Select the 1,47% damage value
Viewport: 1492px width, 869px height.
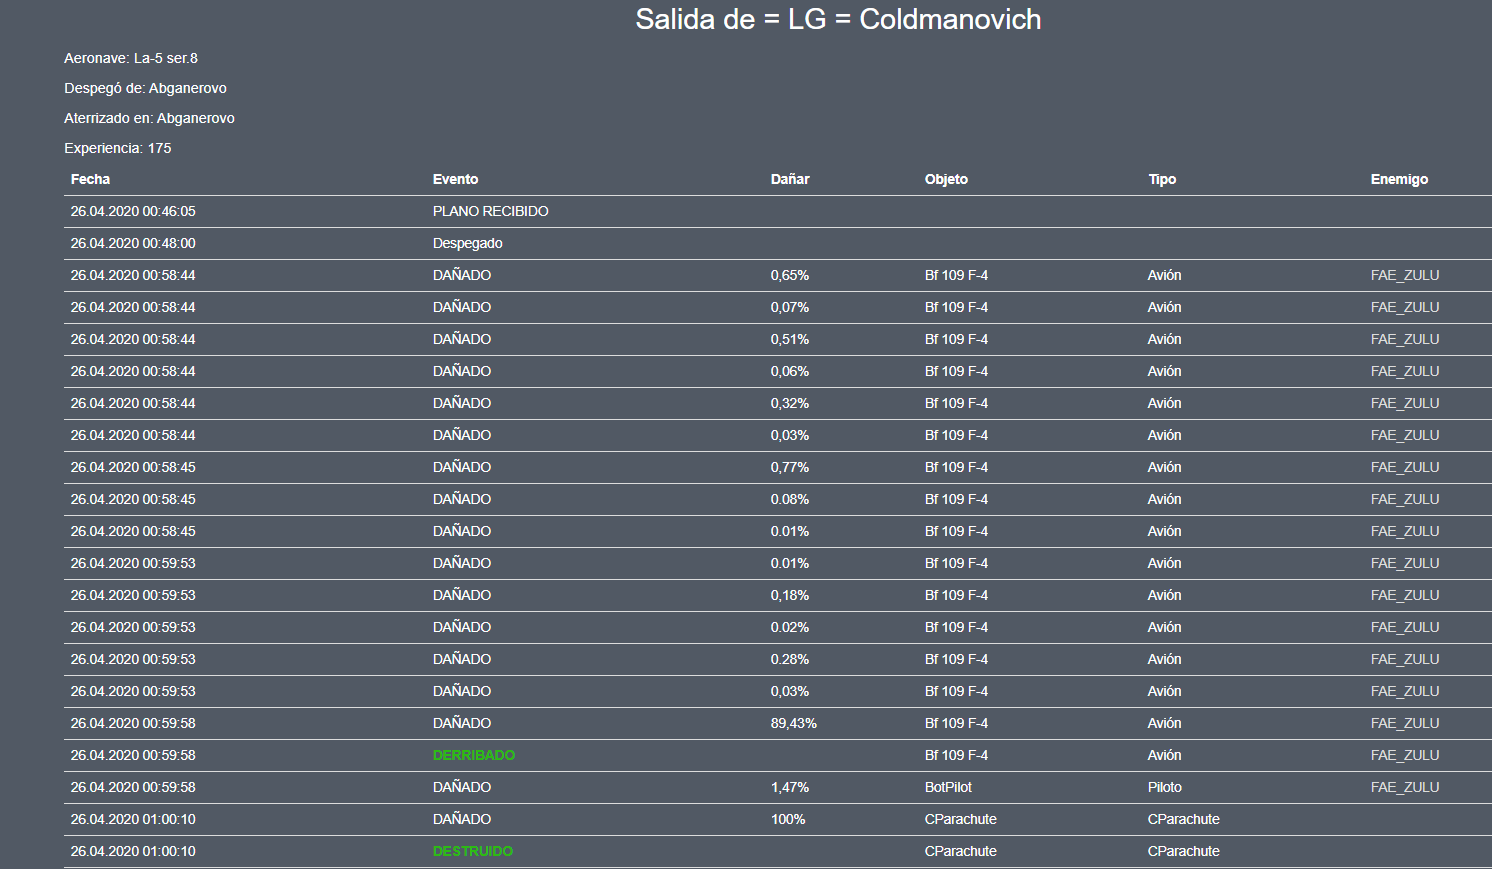coord(790,787)
